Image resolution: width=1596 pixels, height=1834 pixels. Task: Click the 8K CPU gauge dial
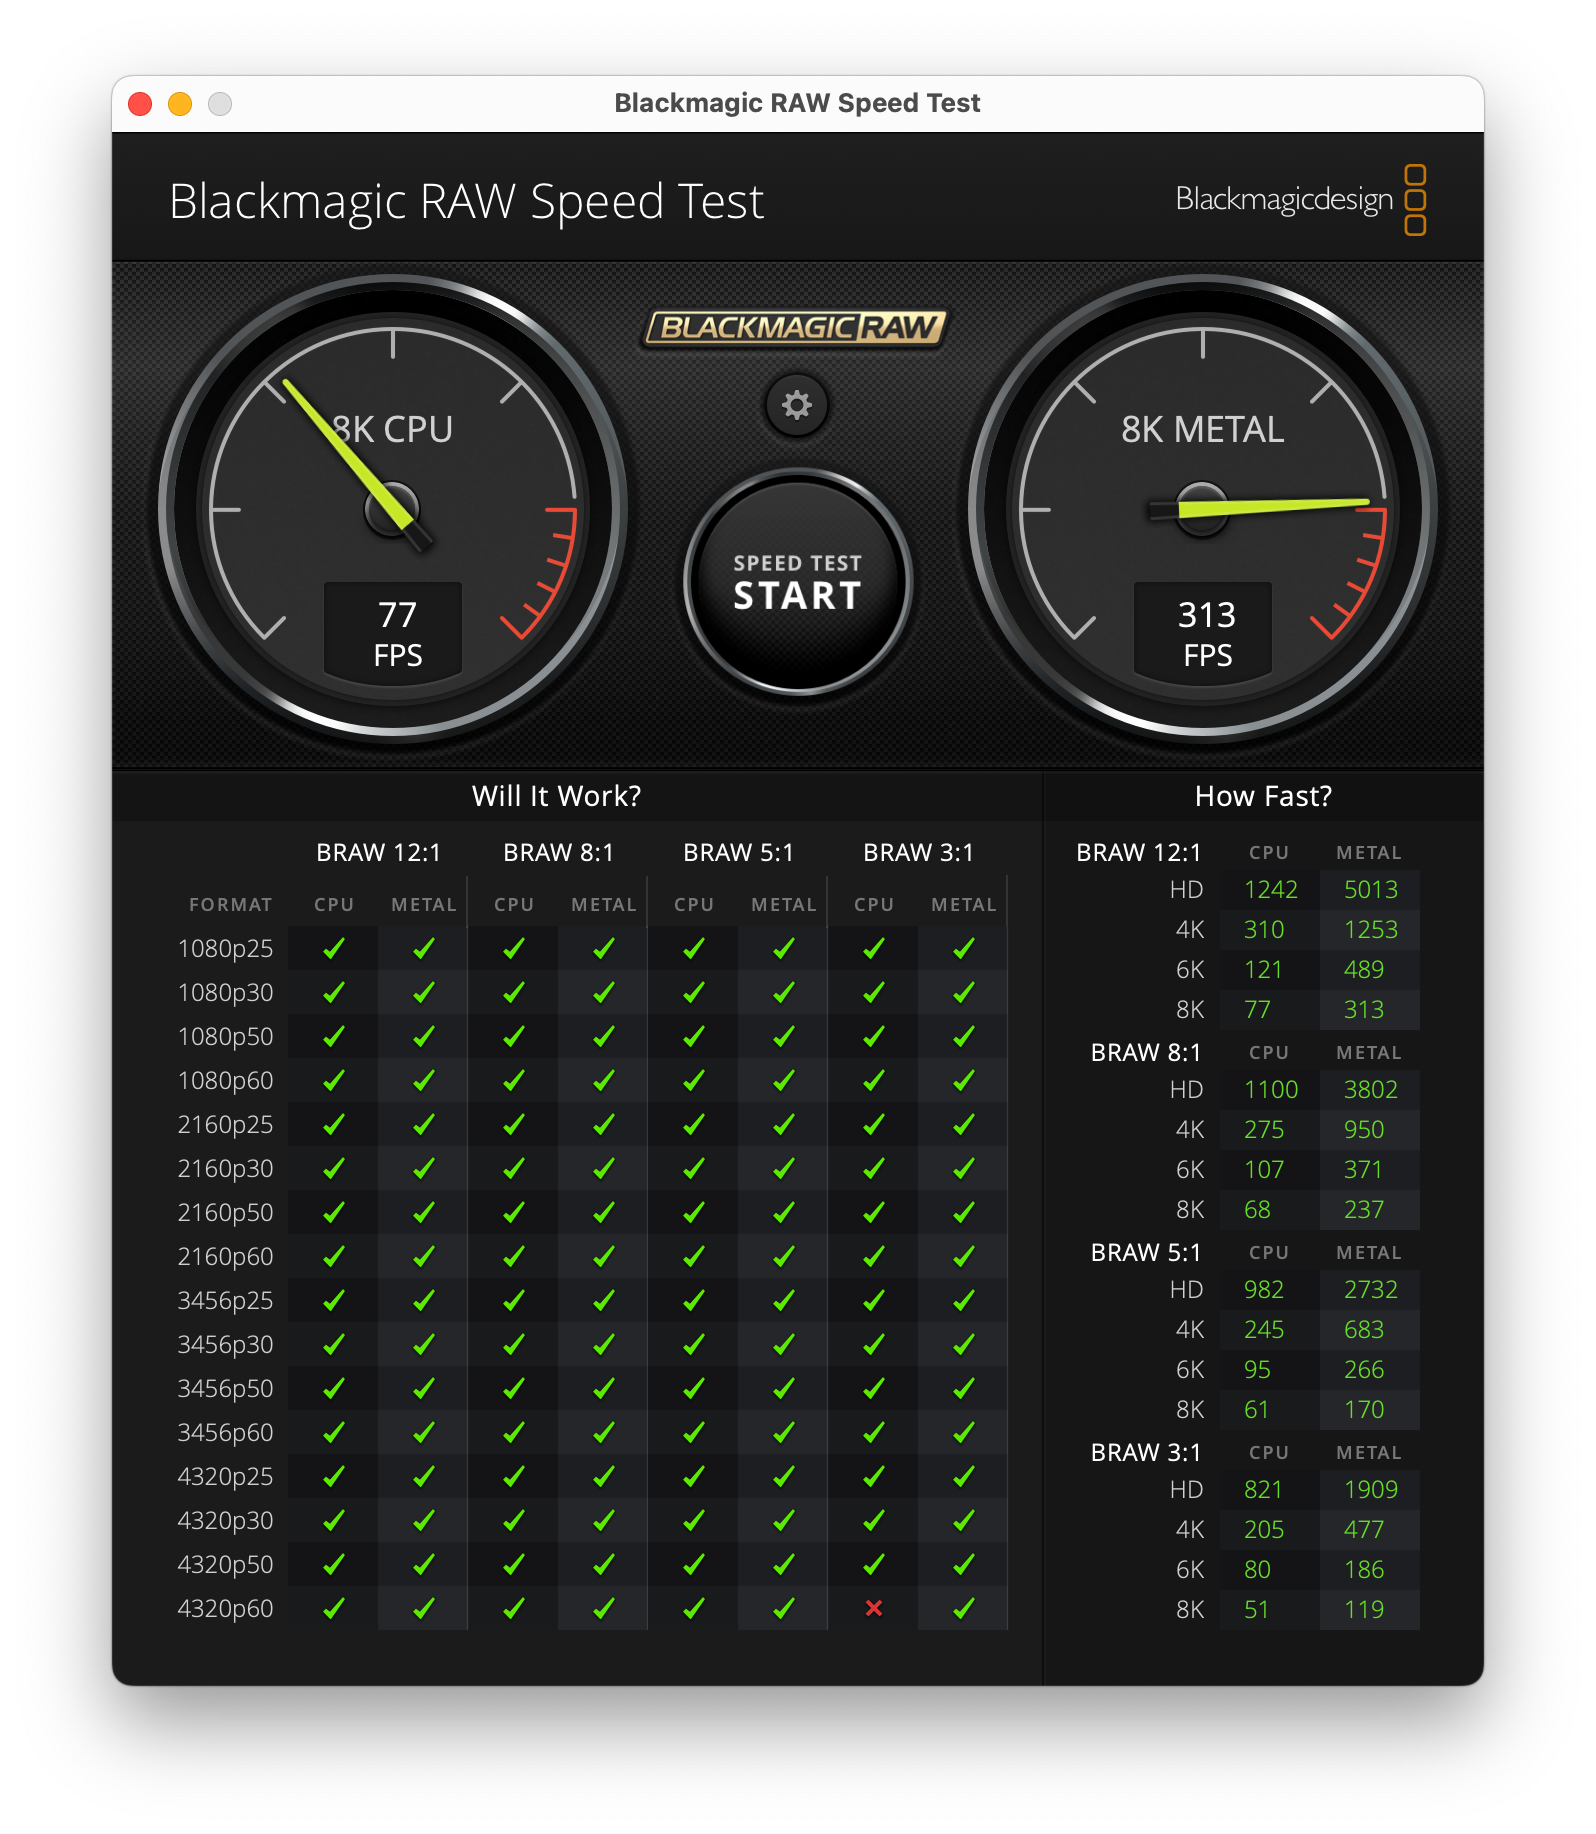click(393, 509)
